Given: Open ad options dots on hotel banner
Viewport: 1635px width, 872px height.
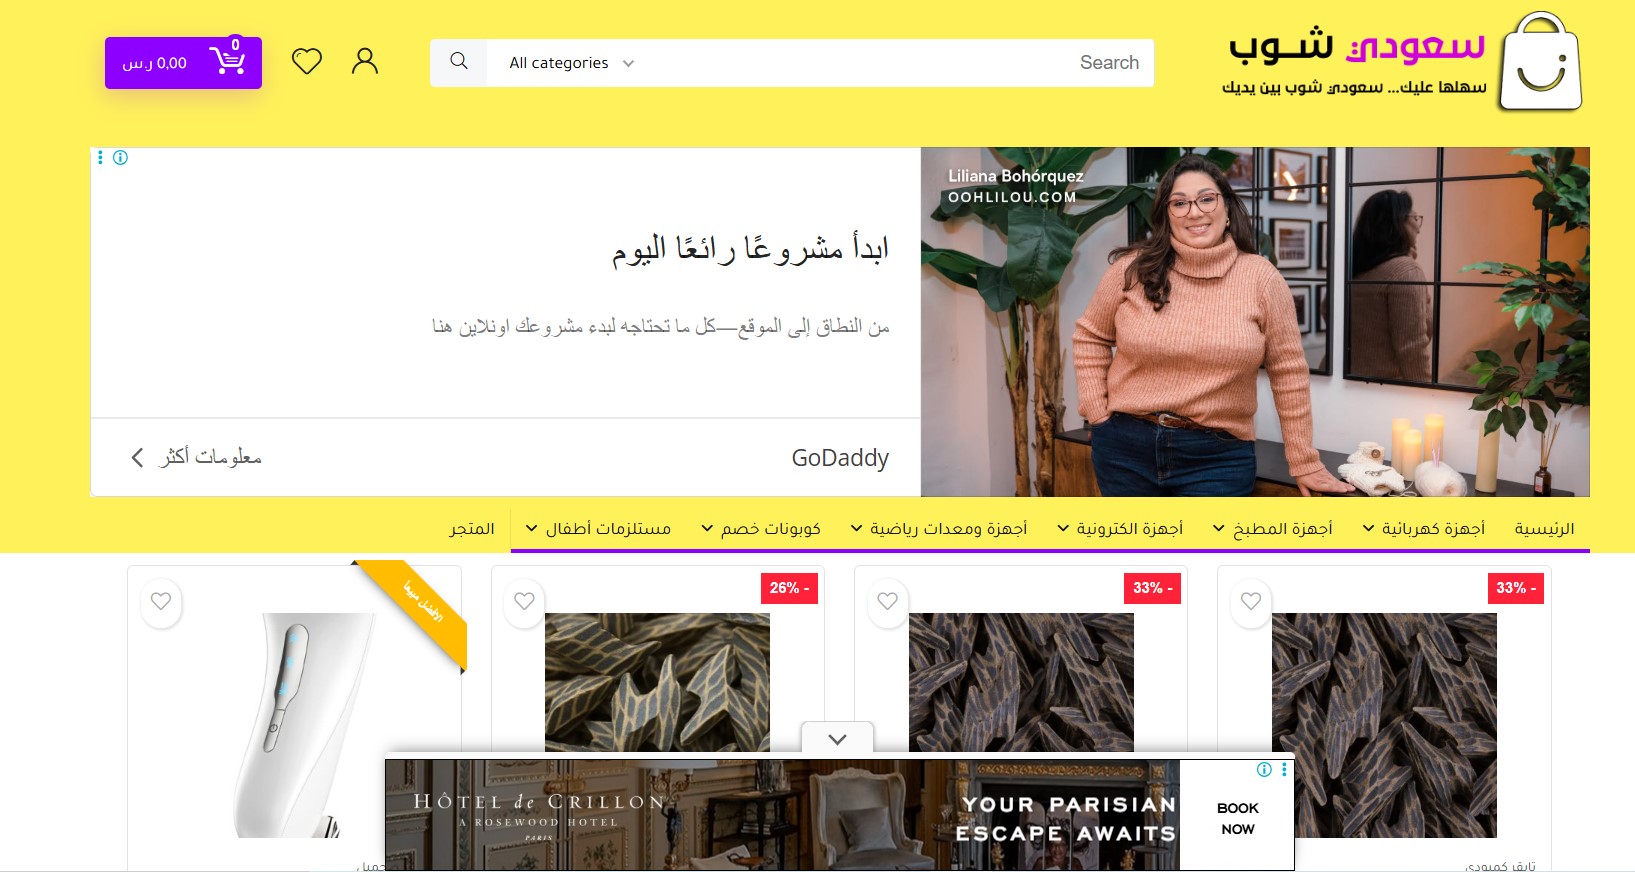Looking at the screenshot, I should [x=1284, y=769].
